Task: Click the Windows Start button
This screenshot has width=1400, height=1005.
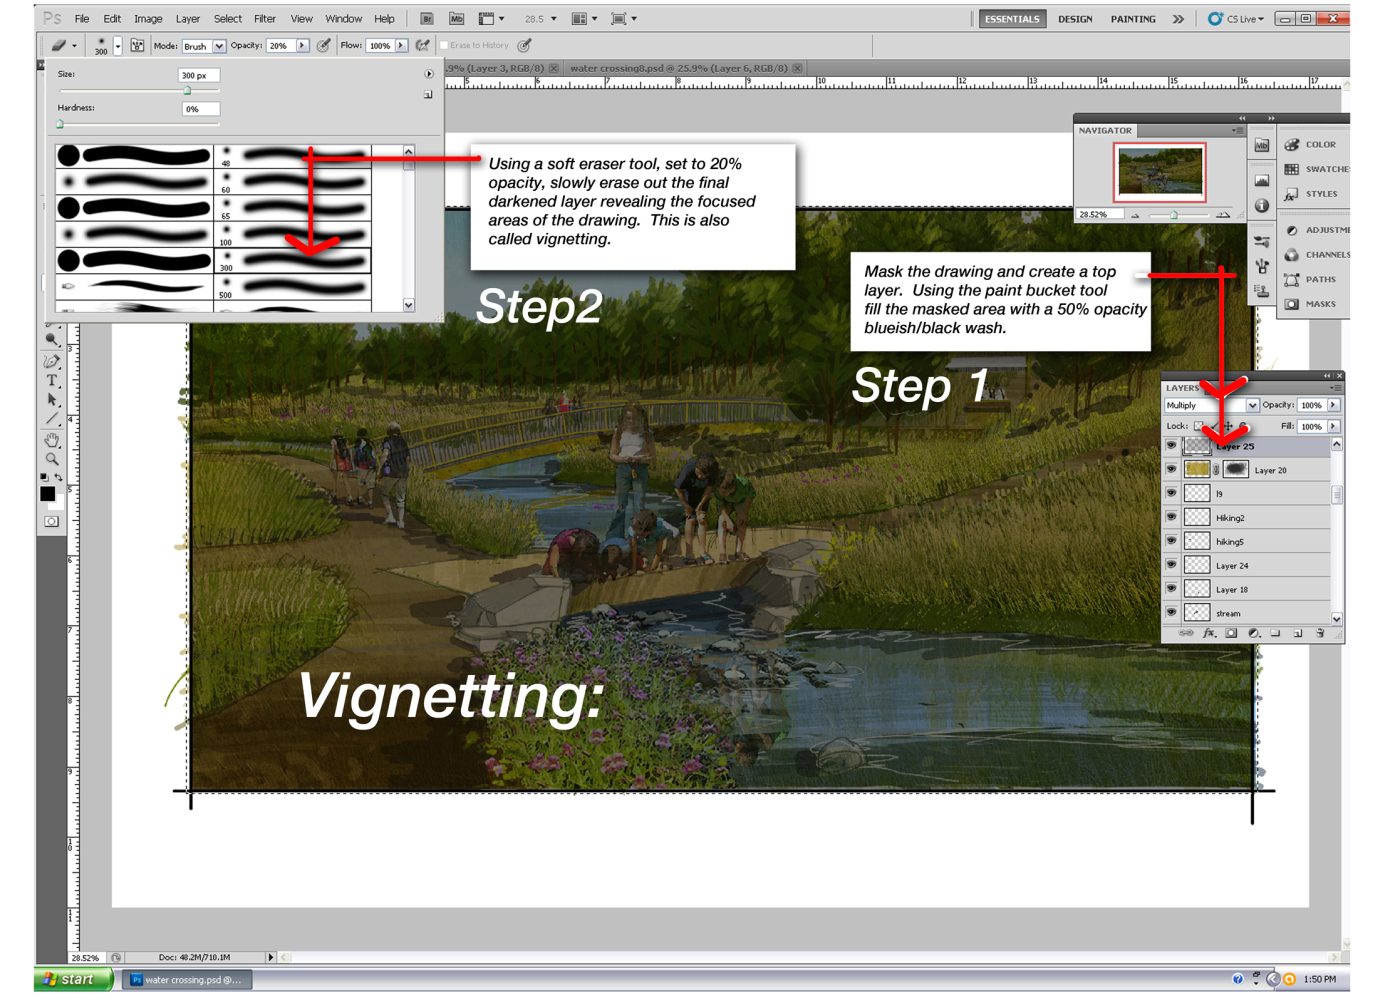Action: point(73,980)
